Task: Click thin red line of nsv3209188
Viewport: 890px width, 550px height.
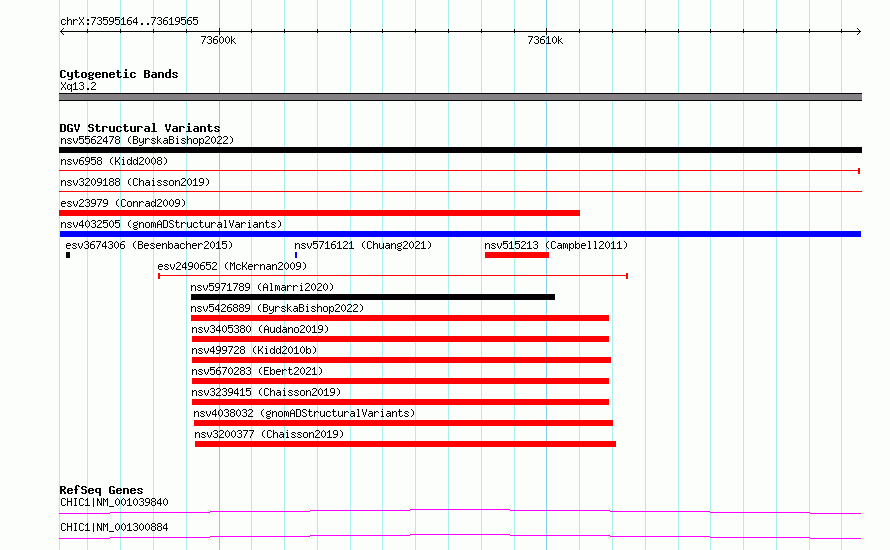Action: [460, 192]
